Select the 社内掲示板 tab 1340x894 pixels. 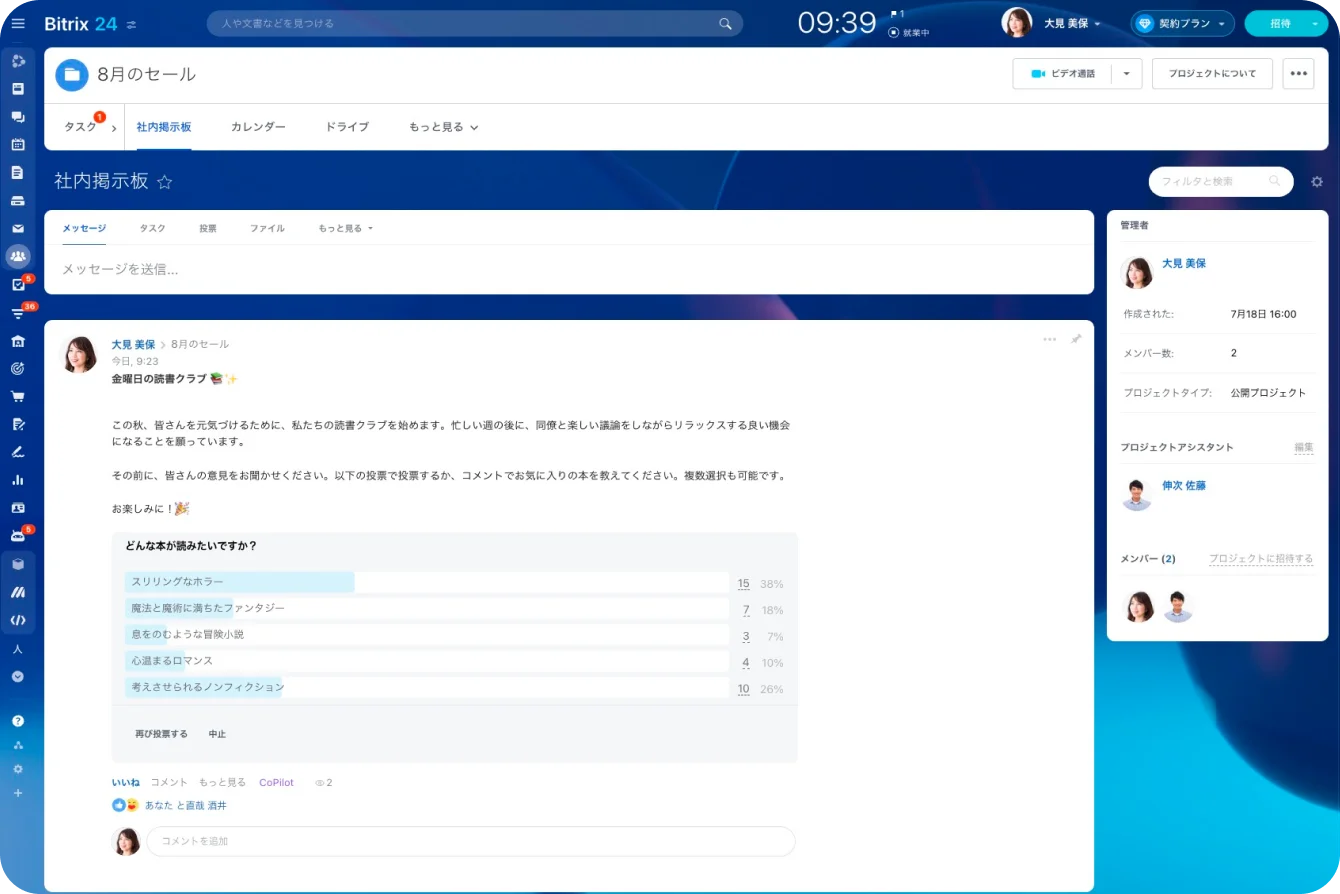pos(164,127)
